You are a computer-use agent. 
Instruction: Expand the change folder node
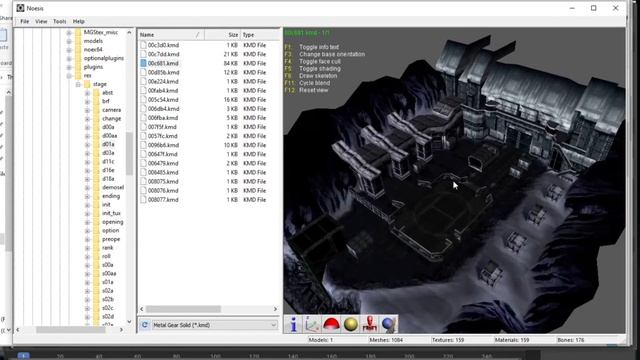click(x=87, y=119)
